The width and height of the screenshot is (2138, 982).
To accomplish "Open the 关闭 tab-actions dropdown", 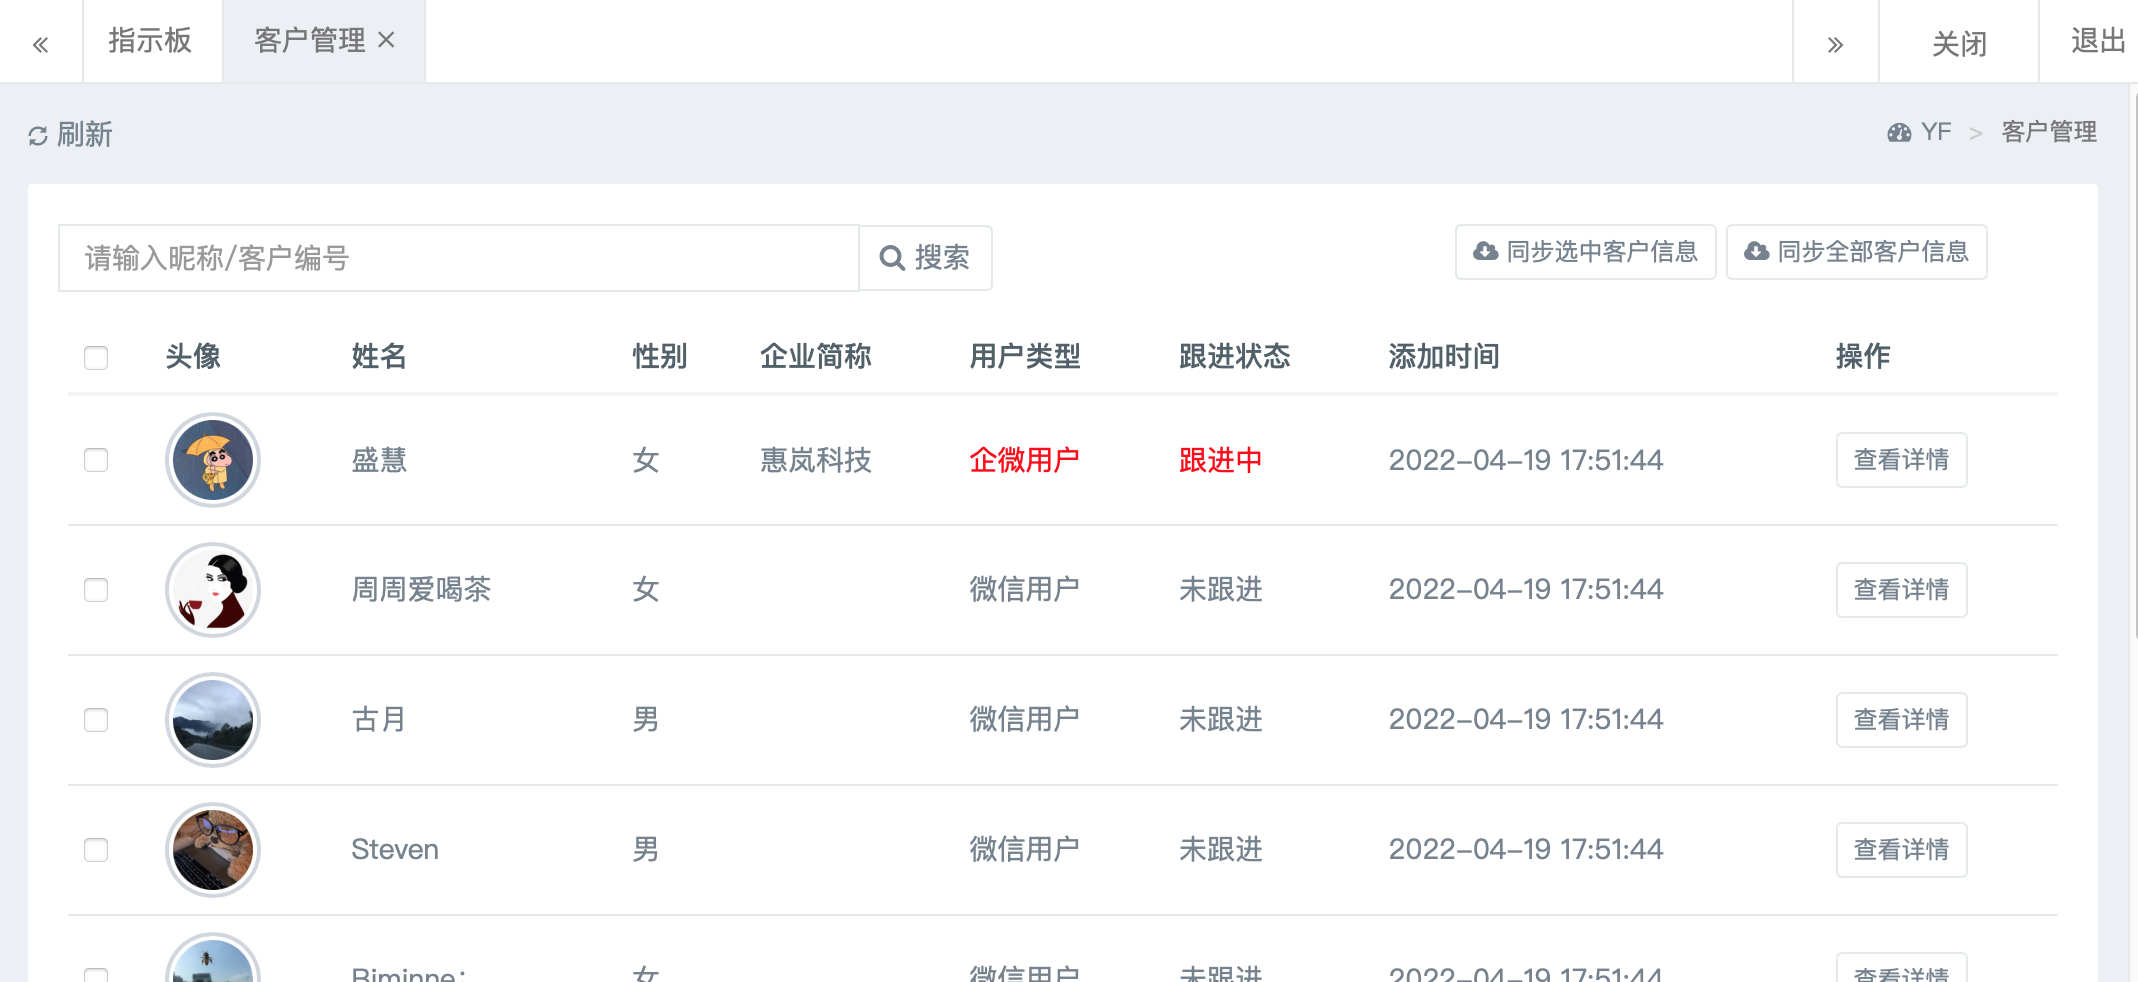I will [x=1958, y=43].
